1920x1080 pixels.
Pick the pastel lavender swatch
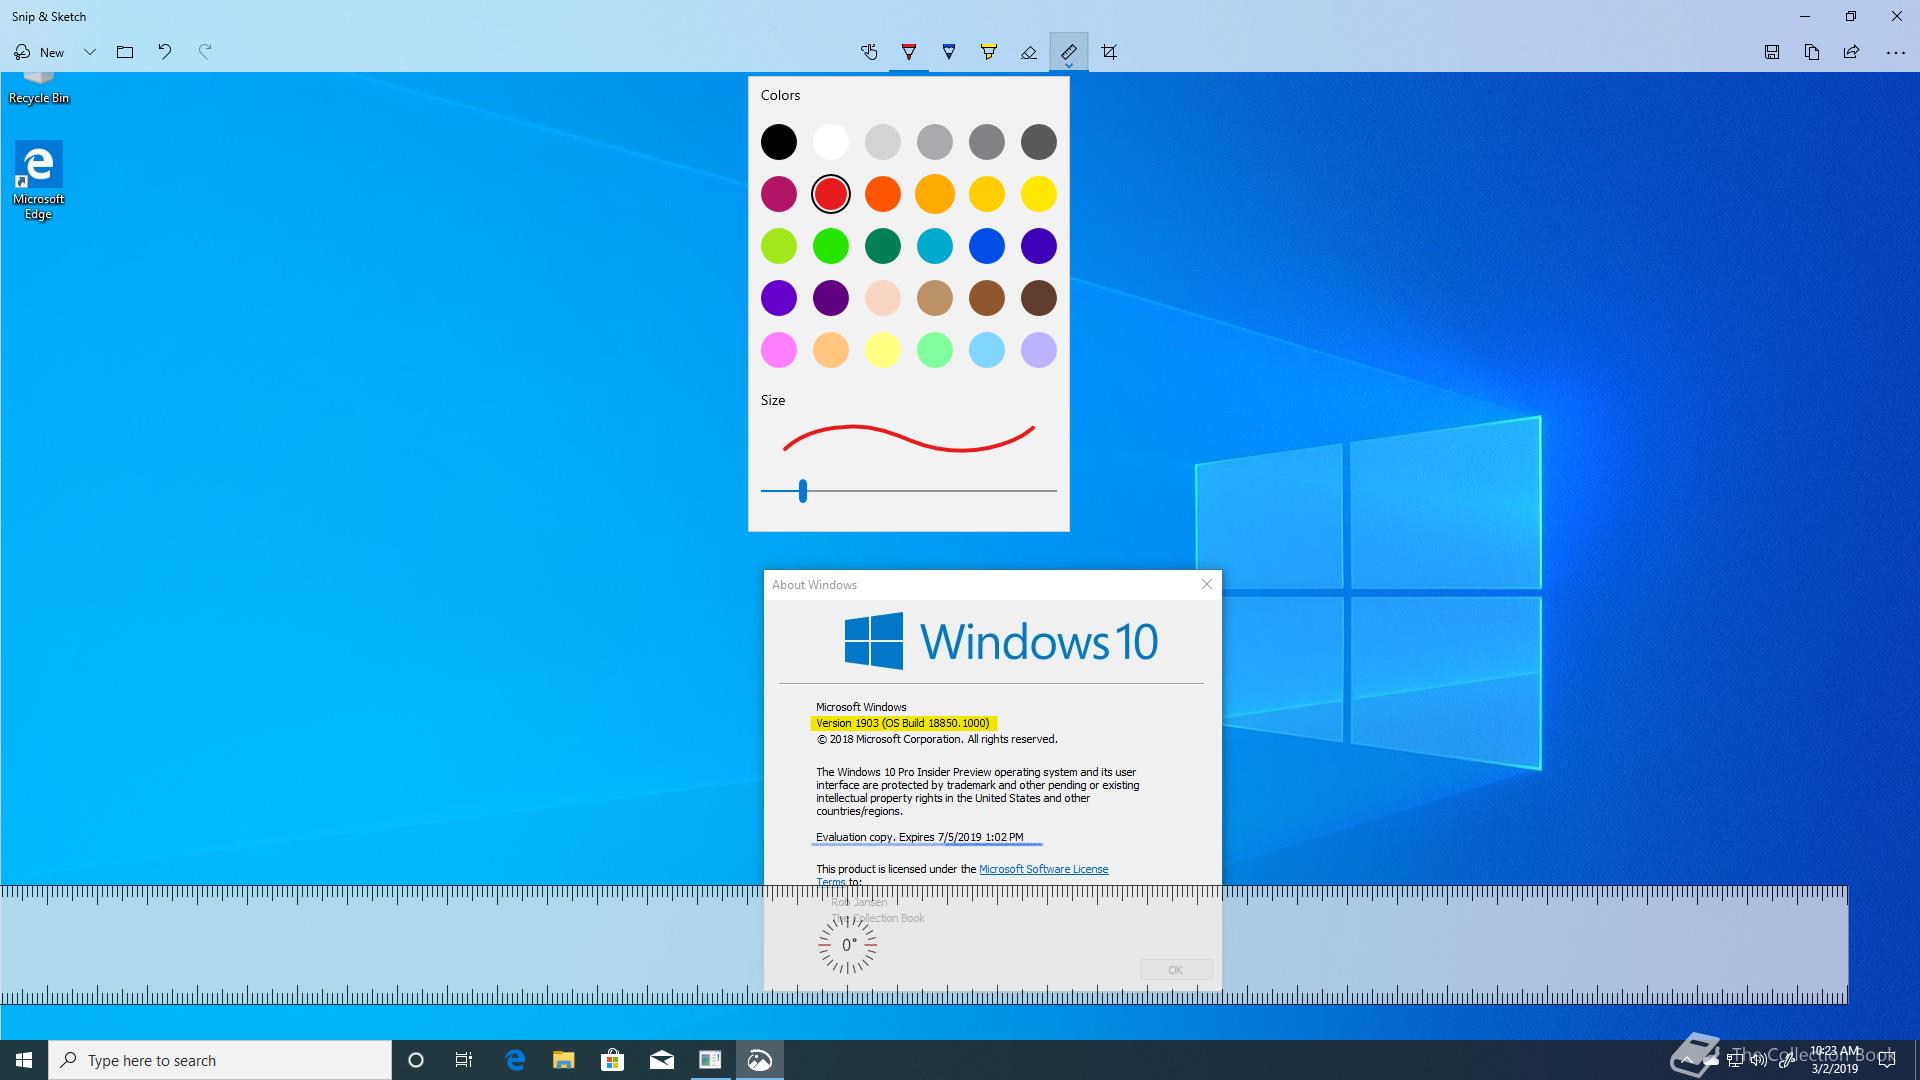pos(1039,350)
